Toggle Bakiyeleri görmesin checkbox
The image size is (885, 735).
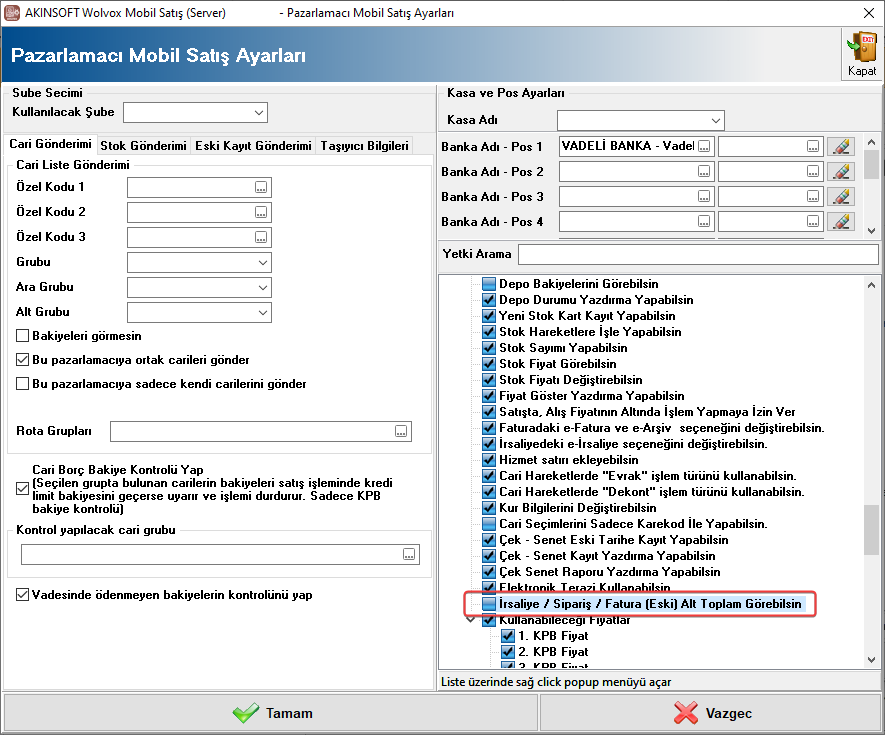tap(23, 336)
